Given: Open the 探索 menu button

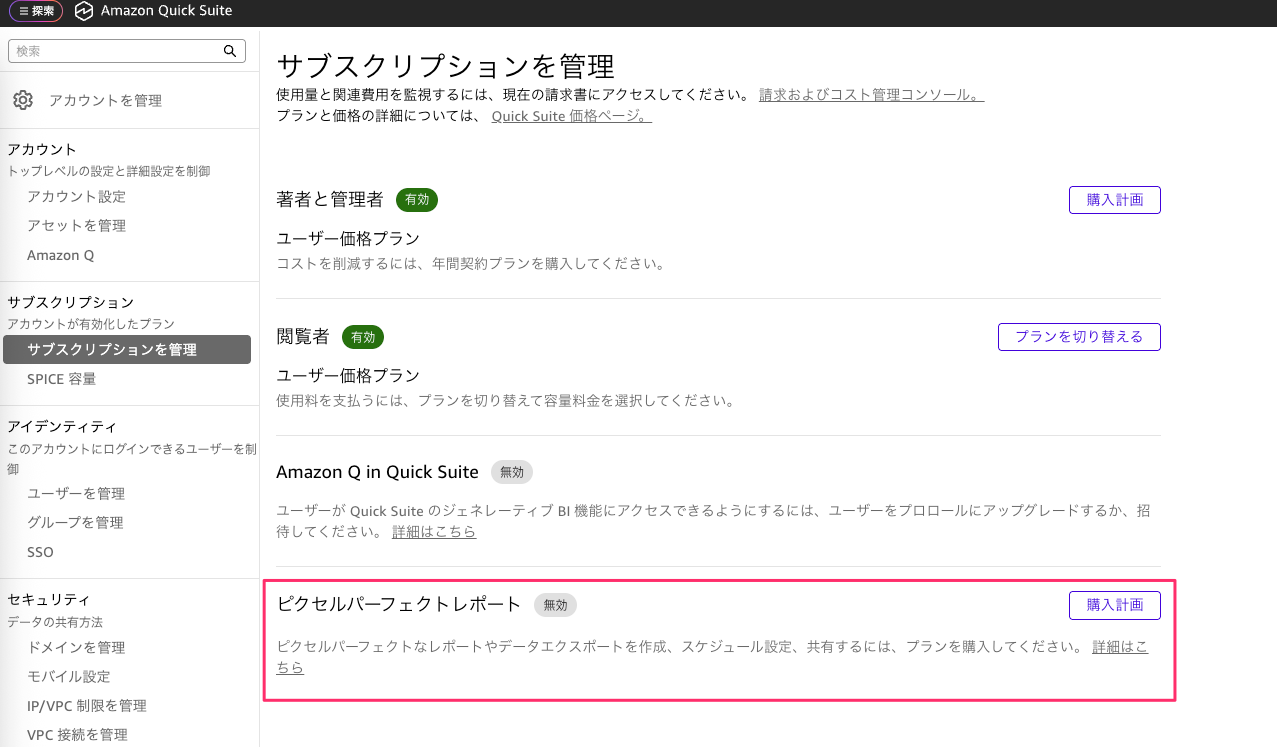Looking at the screenshot, I should coord(36,11).
